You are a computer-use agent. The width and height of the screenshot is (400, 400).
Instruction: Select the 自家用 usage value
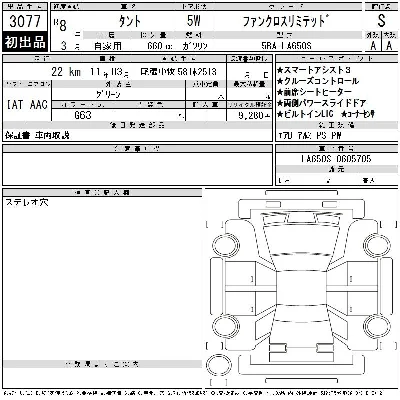[108, 46]
